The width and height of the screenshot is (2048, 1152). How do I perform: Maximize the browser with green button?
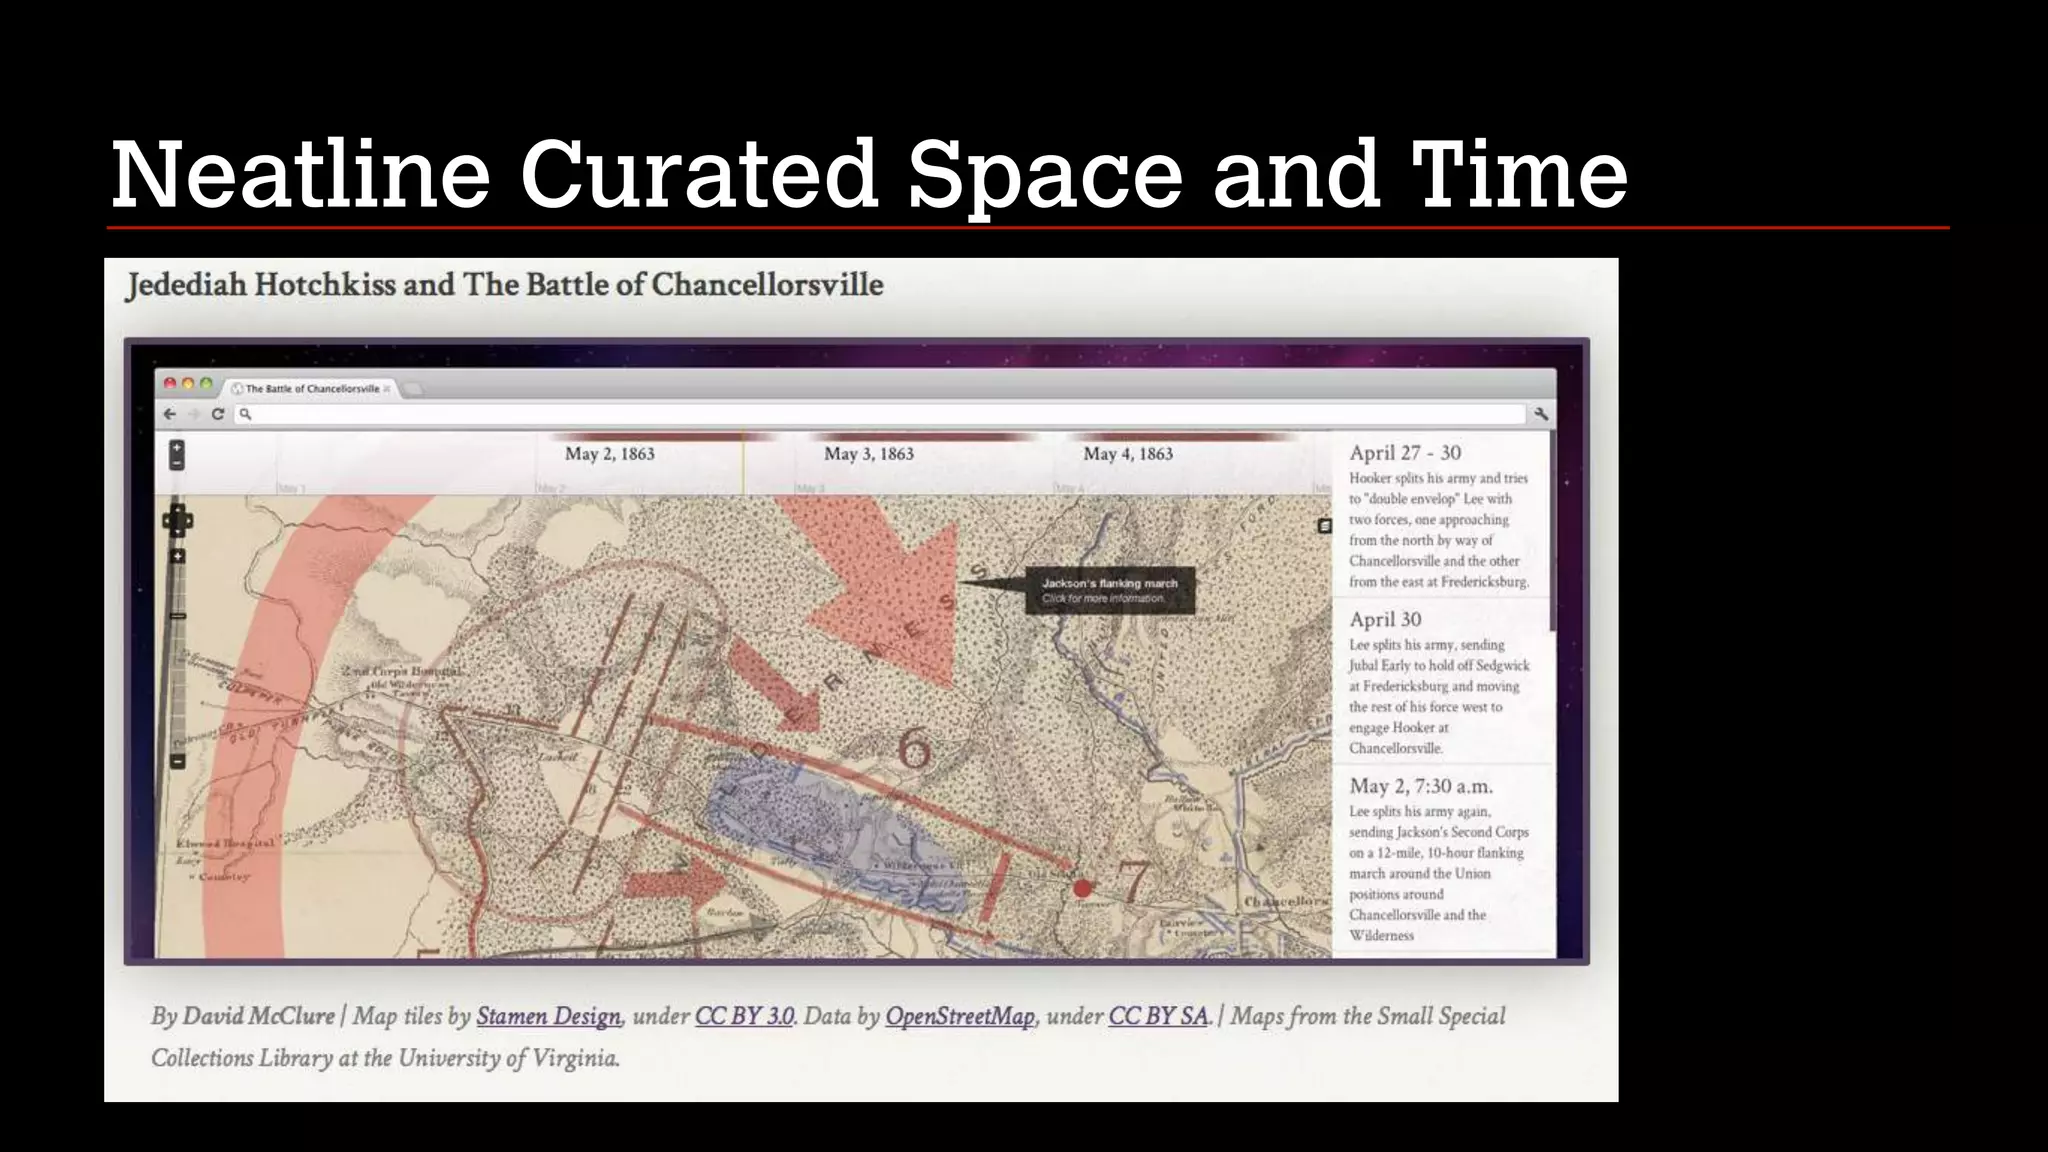[206, 383]
